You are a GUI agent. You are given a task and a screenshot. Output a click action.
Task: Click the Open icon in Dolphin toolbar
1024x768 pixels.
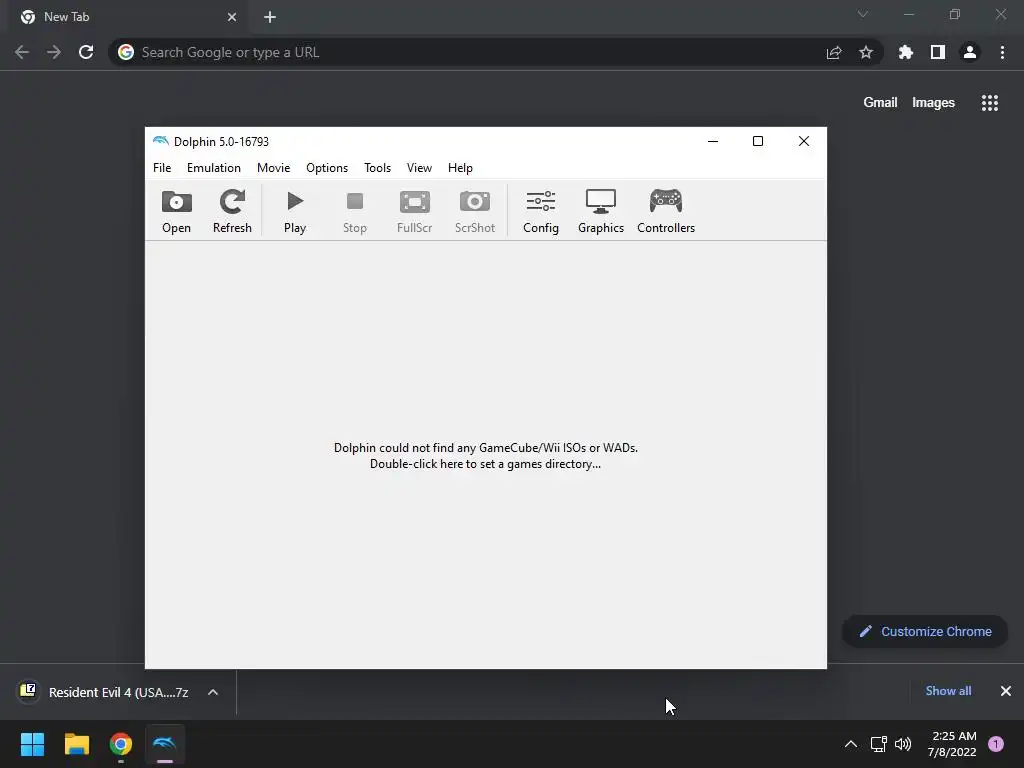pos(176,210)
